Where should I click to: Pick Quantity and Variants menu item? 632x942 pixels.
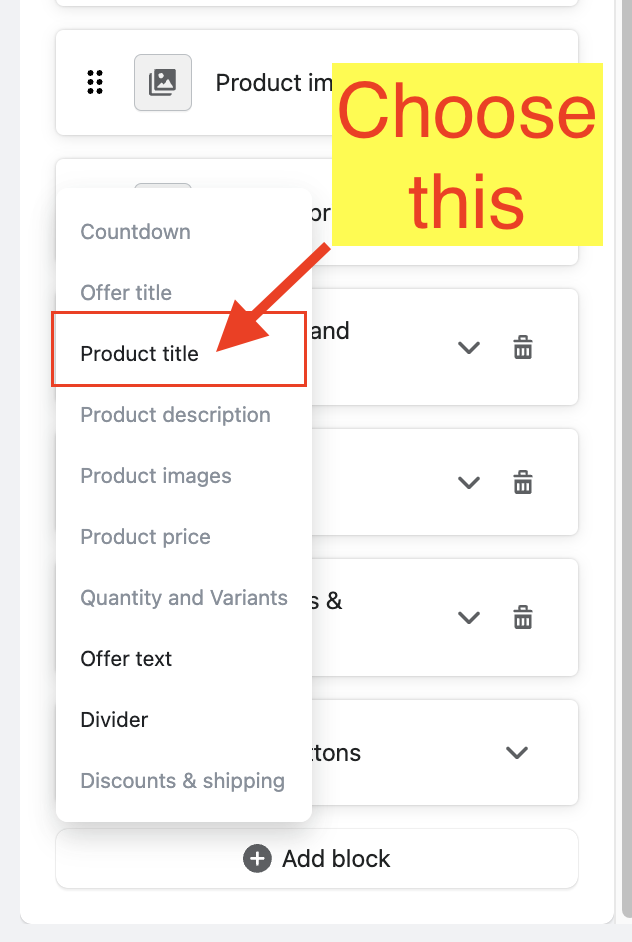coord(184,598)
